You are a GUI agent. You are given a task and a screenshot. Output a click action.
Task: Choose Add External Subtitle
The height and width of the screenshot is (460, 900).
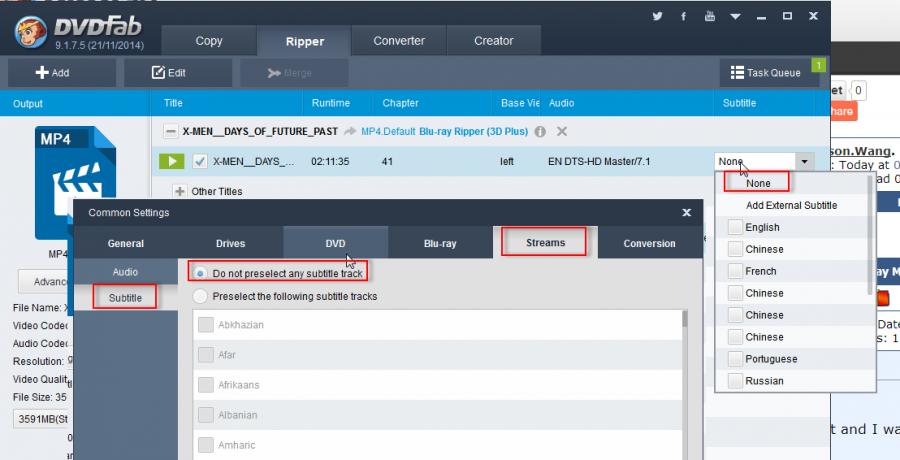[x=792, y=205]
